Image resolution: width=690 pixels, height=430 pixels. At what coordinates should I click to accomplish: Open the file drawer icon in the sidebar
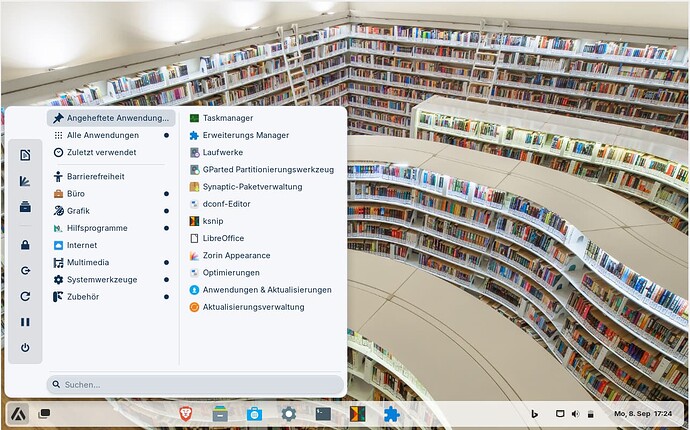pyautogui.click(x=25, y=207)
